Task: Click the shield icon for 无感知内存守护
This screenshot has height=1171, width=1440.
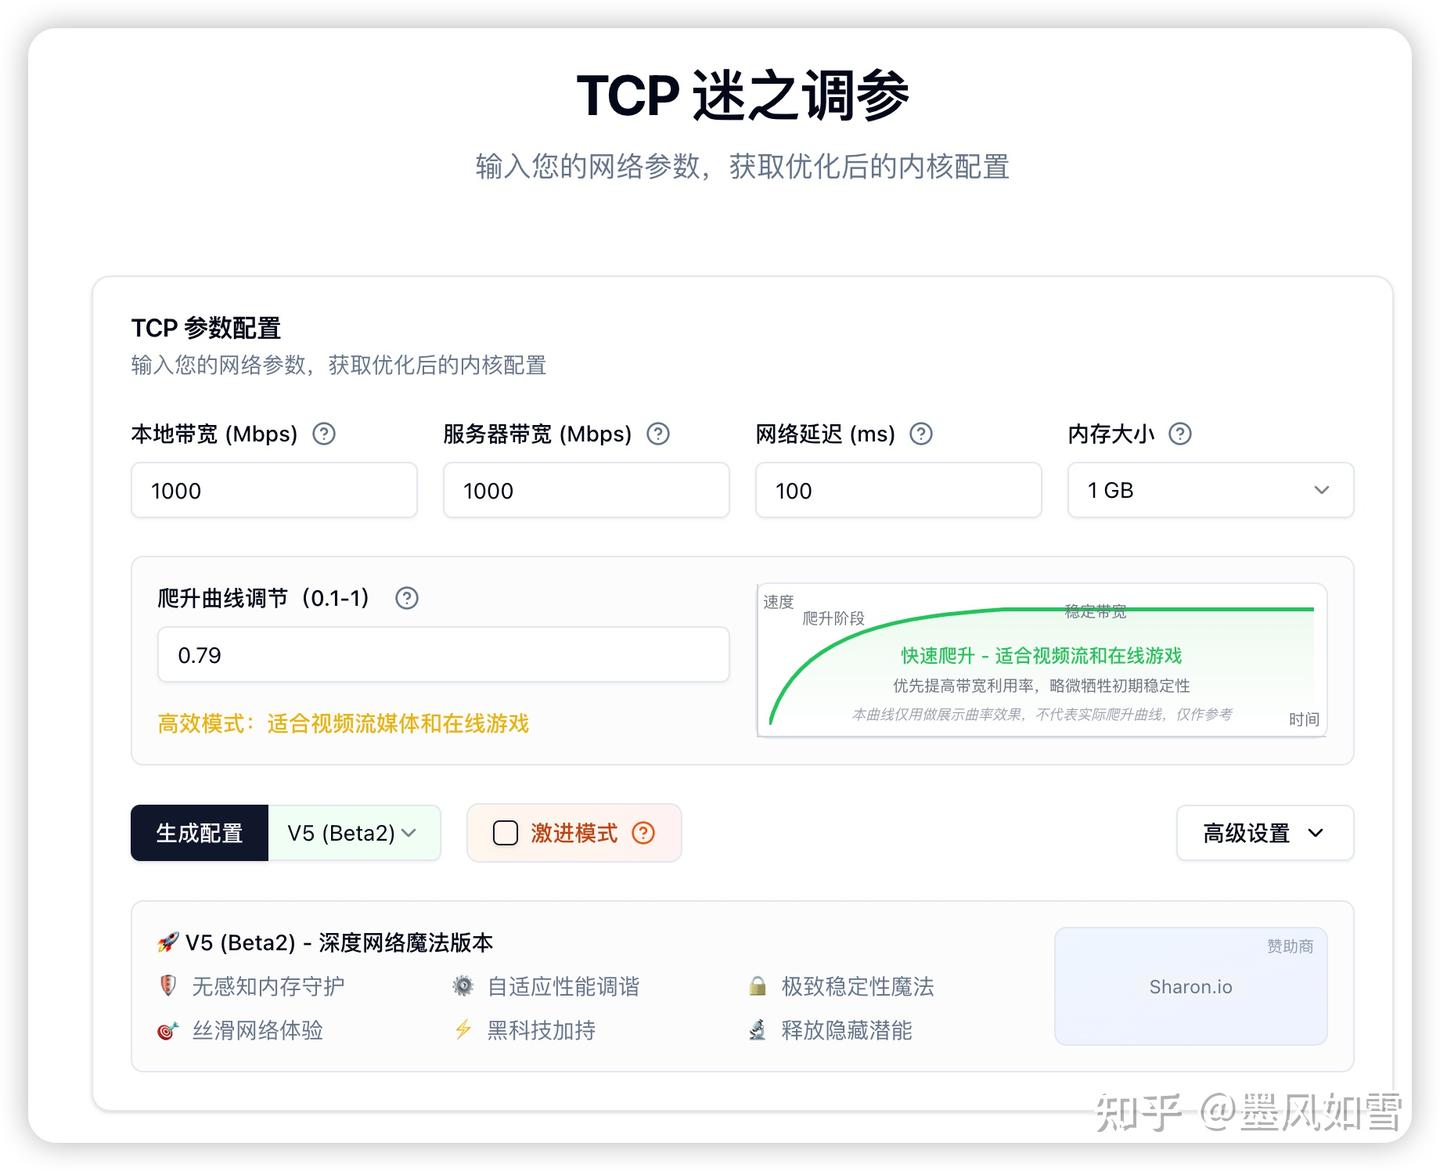Action: 166,986
